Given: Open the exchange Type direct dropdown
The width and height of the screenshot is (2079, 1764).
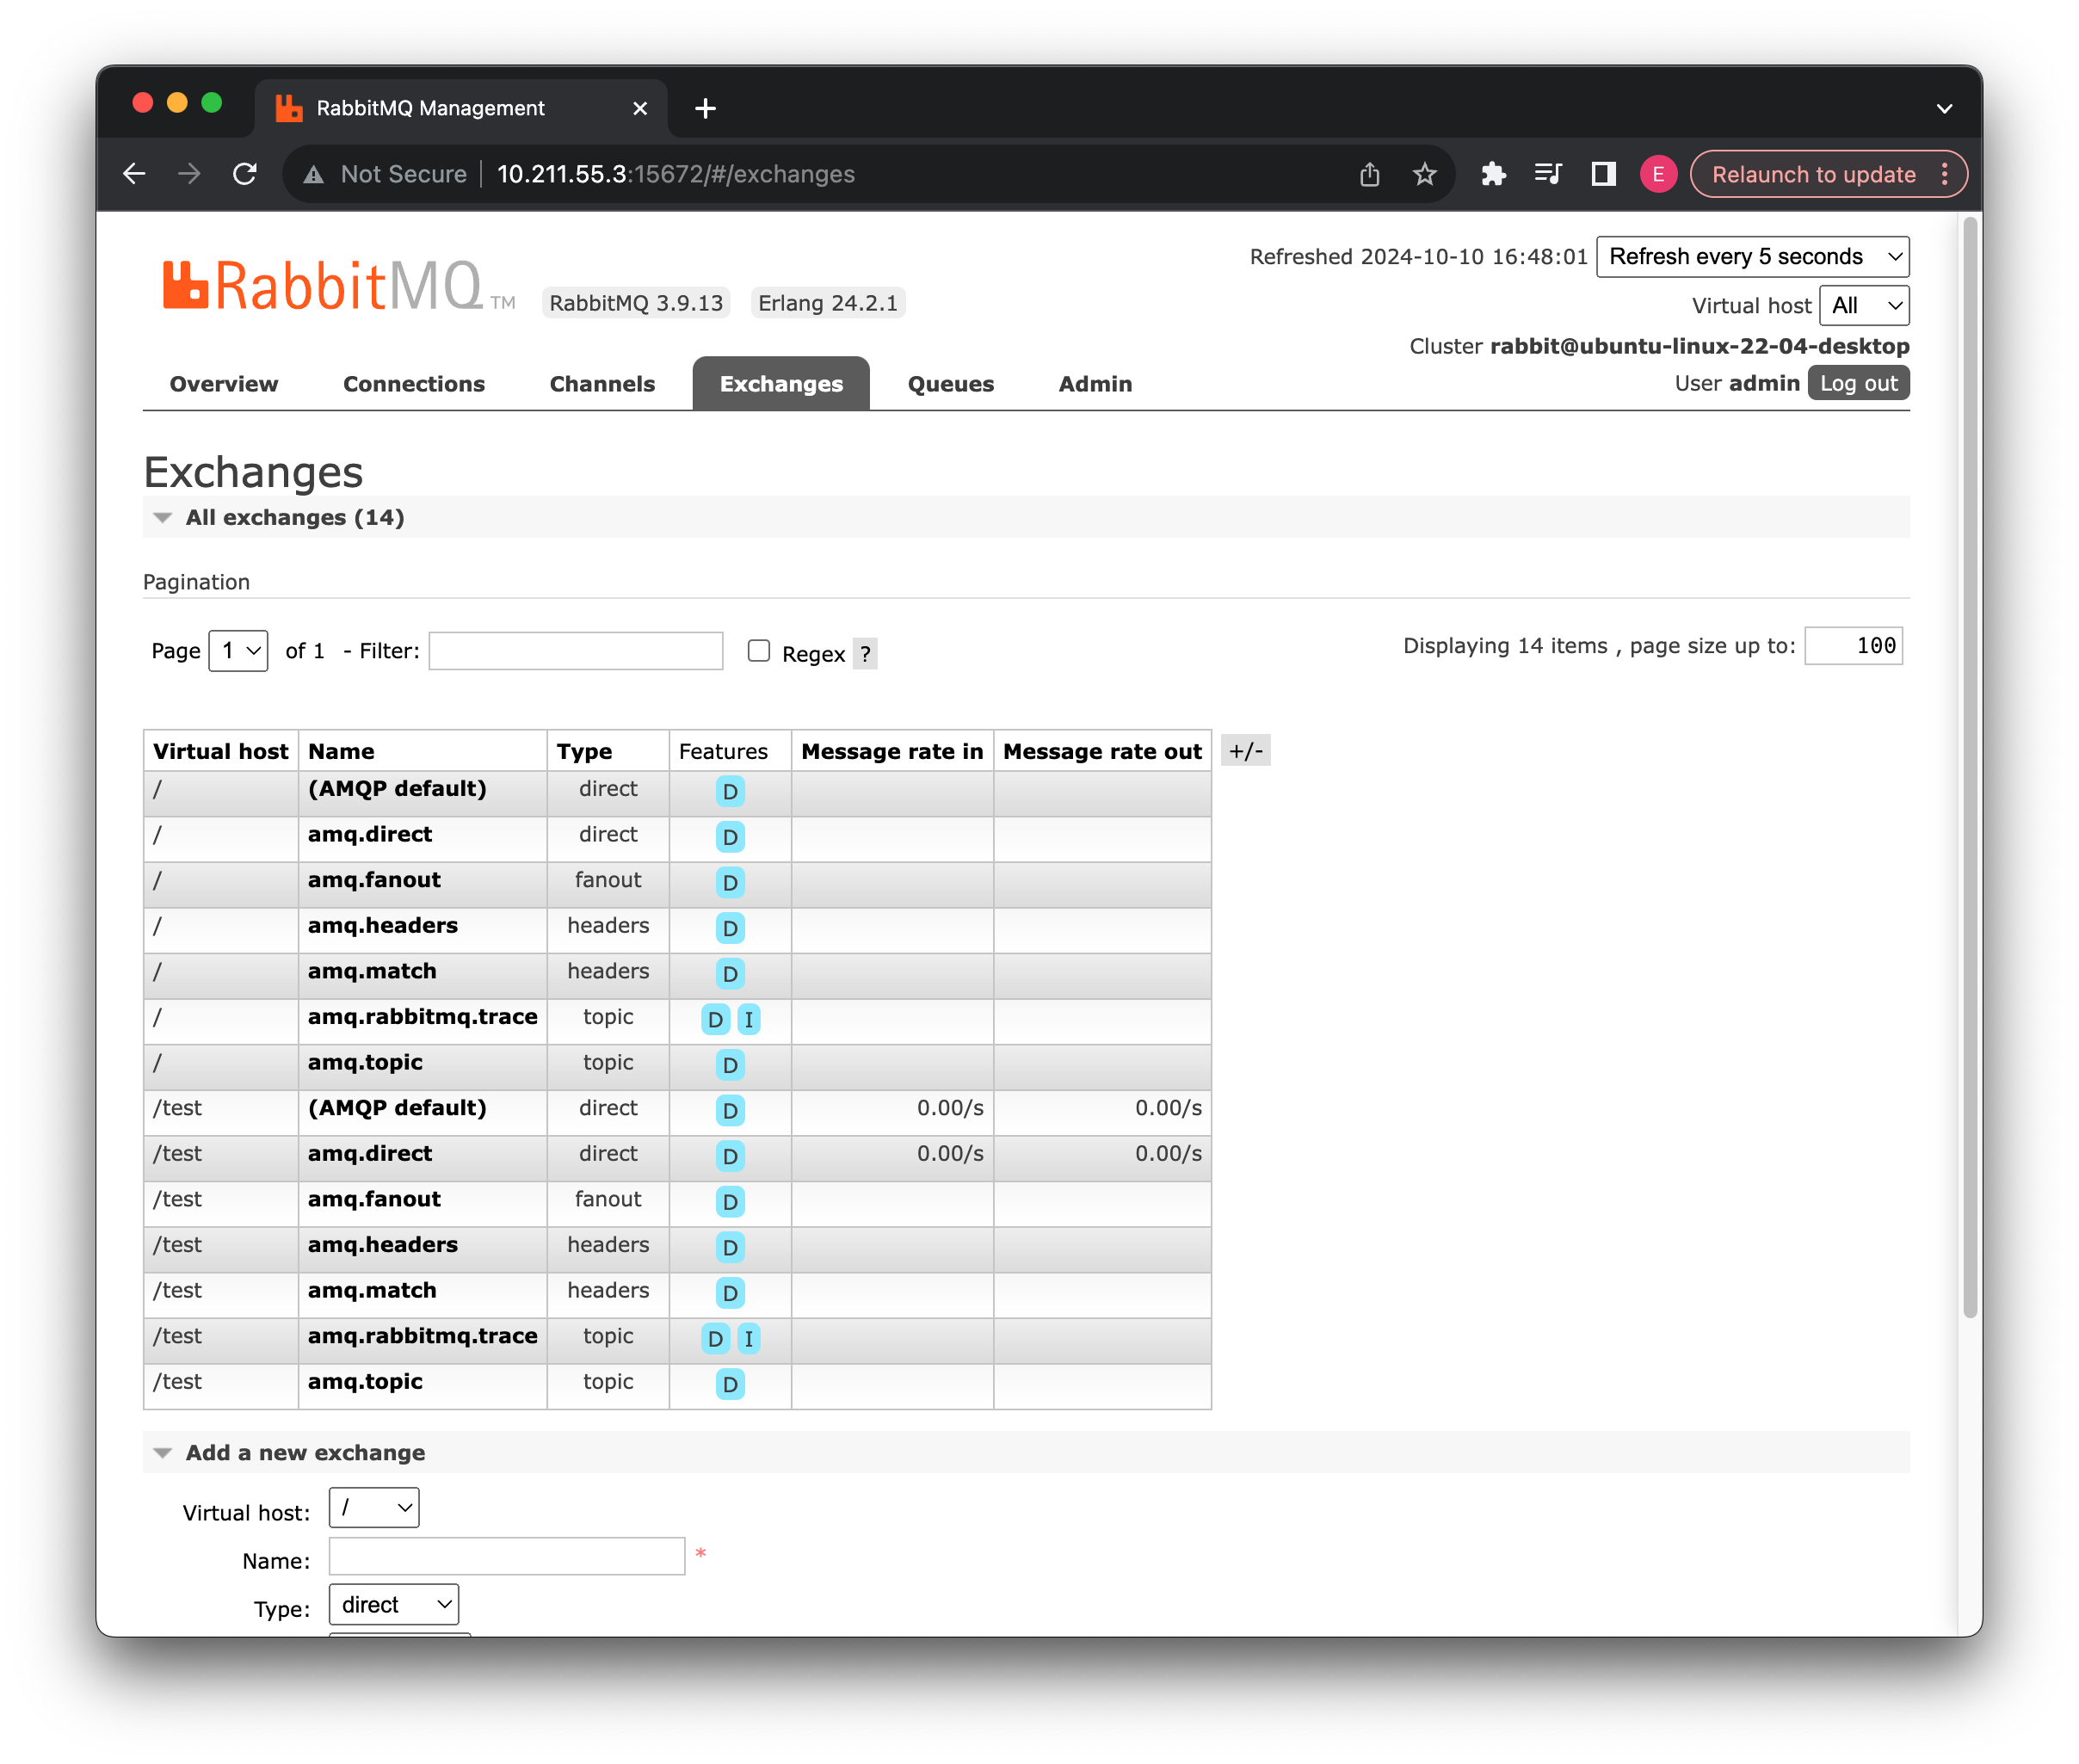Looking at the screenshot, I should click(x=394, y=1604).
